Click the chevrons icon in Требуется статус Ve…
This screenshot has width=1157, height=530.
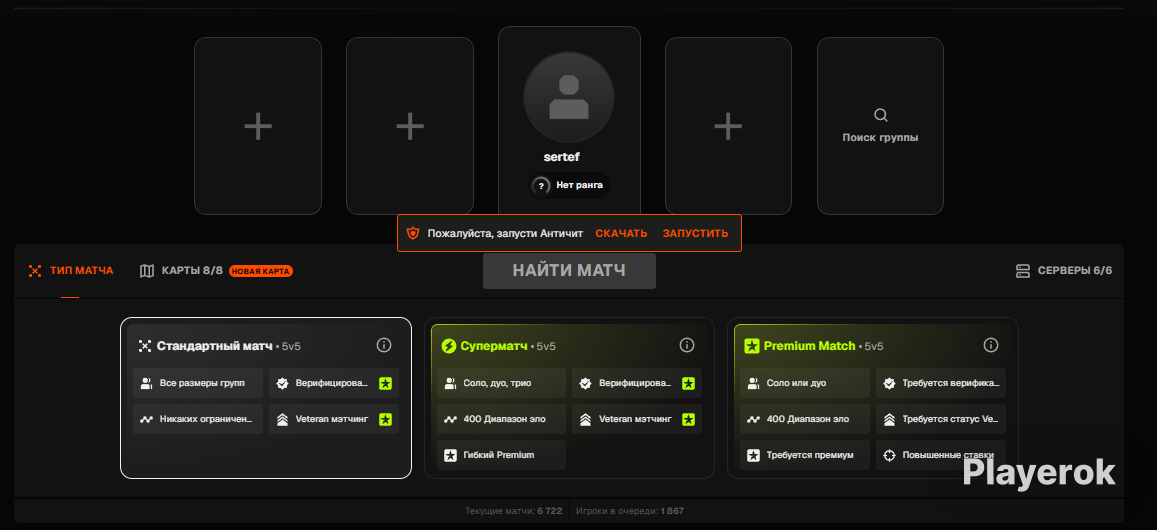tap(889, 419)
